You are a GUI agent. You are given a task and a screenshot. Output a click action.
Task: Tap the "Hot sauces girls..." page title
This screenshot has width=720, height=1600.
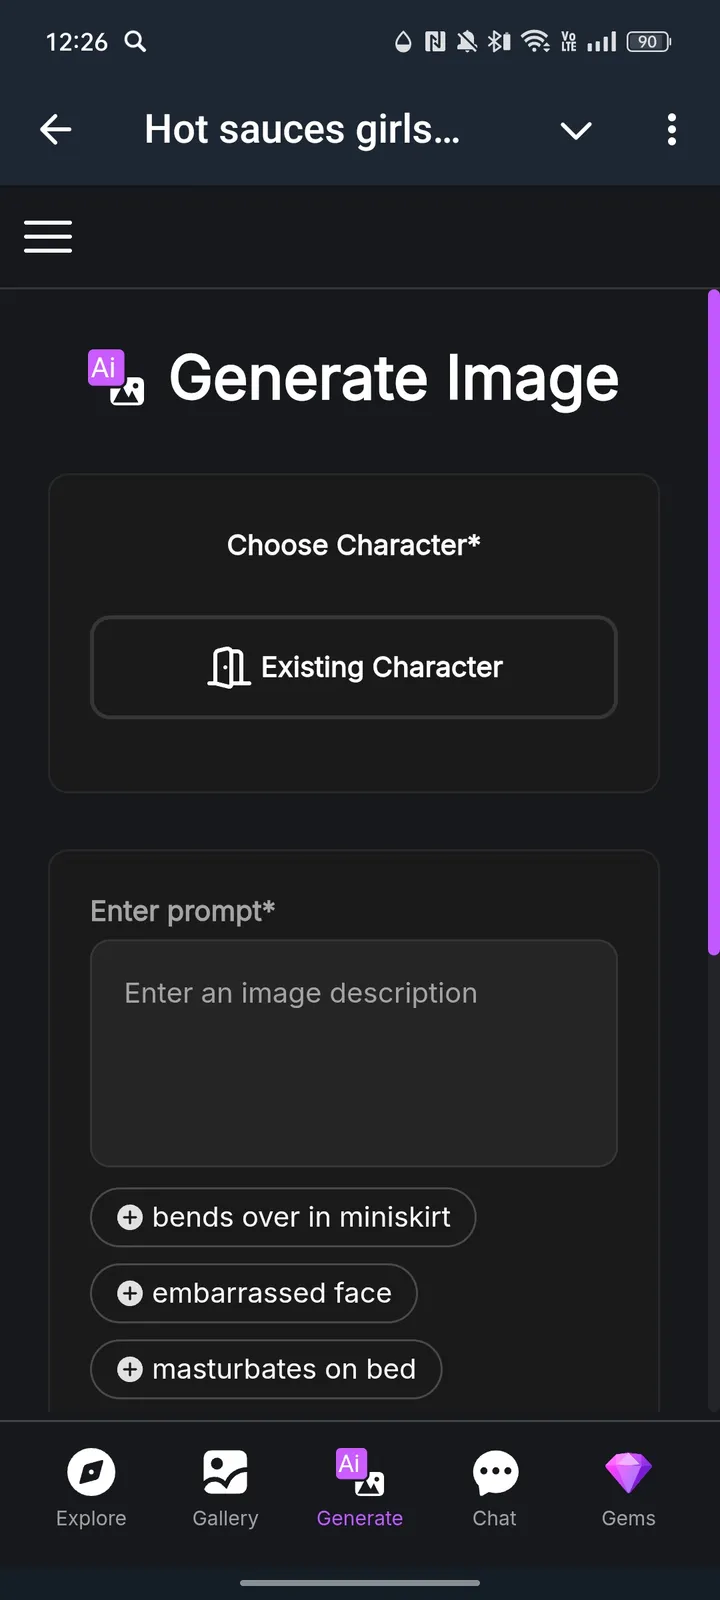tap(302, 130)
